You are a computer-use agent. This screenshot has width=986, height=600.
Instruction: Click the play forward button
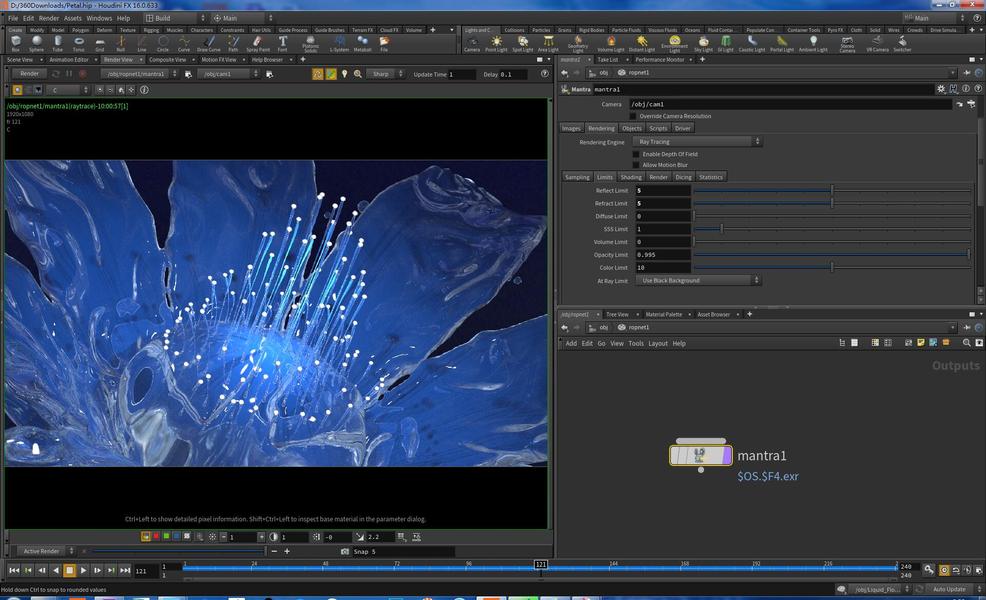[83, 570]
